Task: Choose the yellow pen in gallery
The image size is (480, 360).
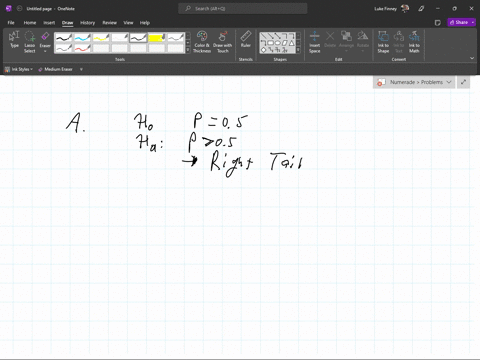Action: 101,38
